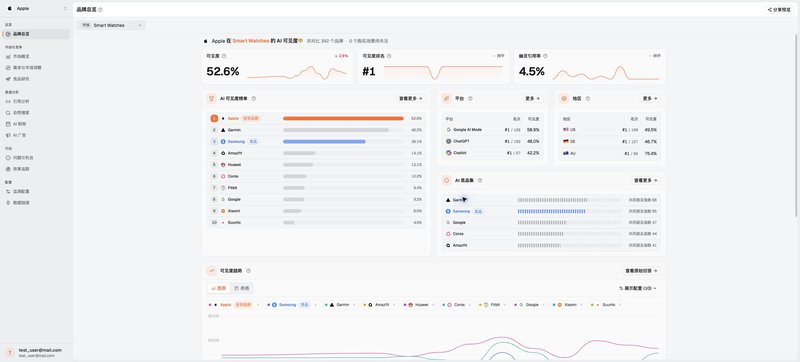Toggle Huawei series in trend legend
This screenshot has width=800, height=362.
[418, 305]
